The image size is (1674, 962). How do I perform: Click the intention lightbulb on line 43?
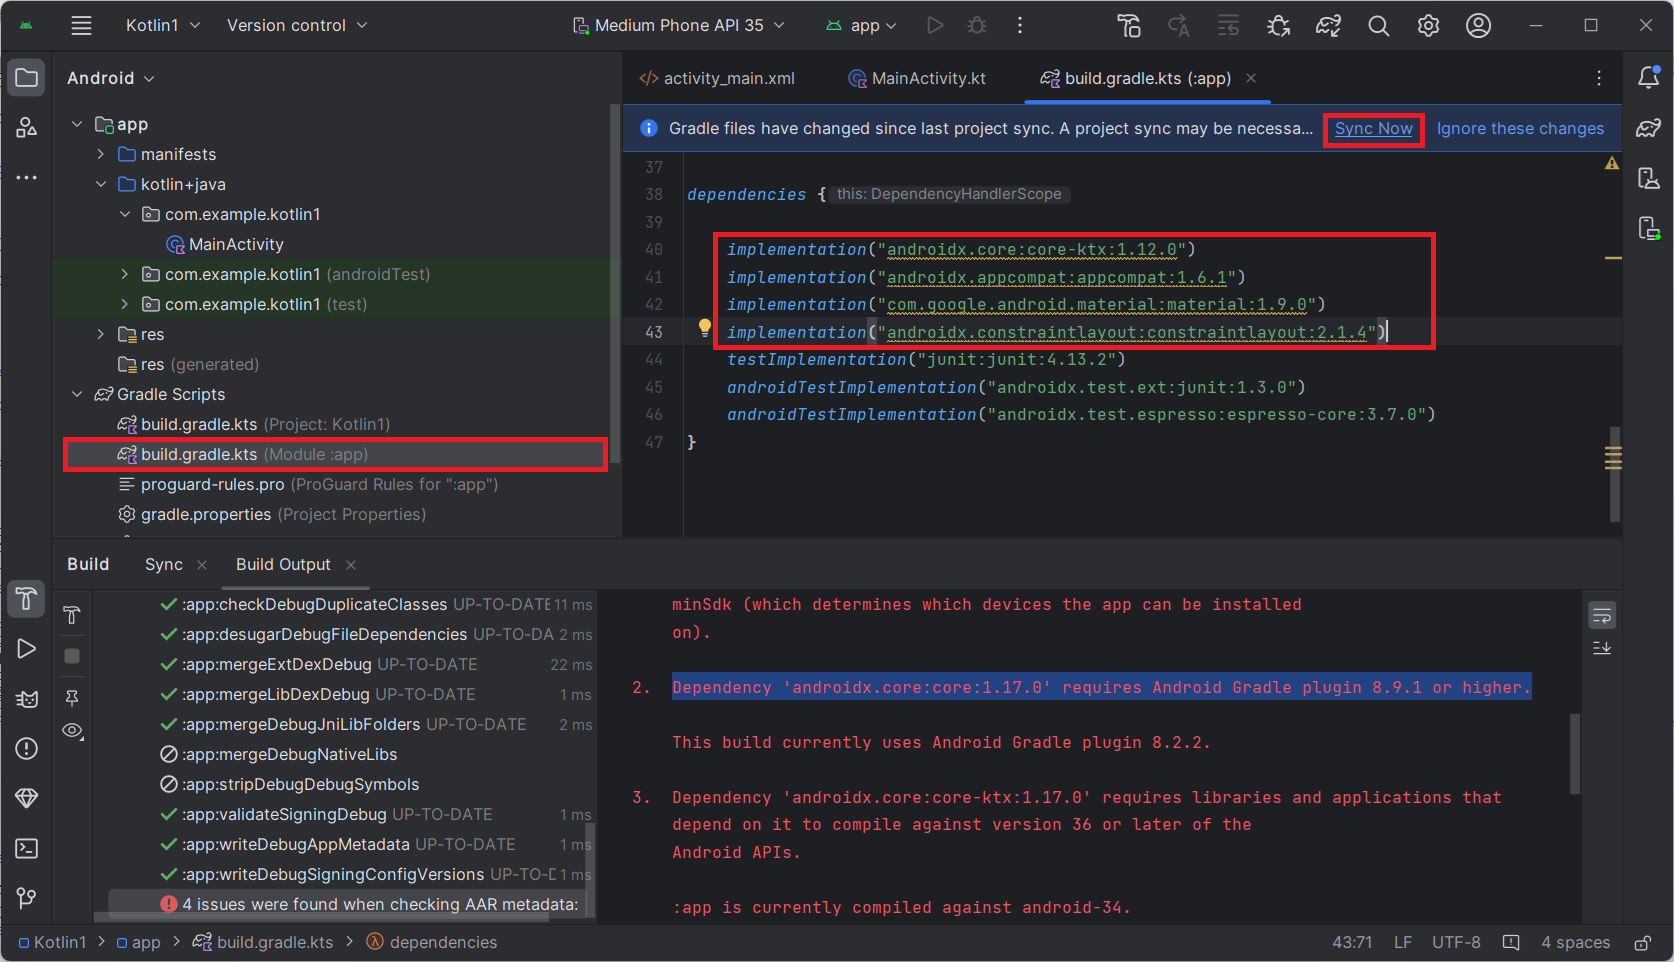(x=704, y=327)
